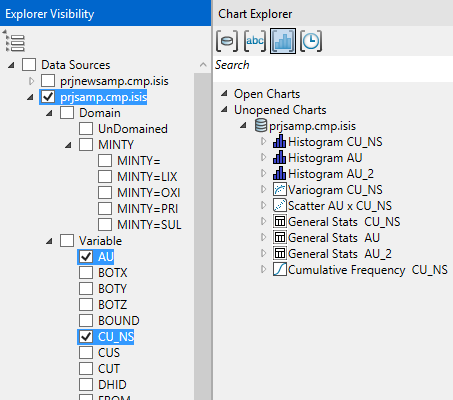Image resolution: width=453 pixels, height=400 pixels.
Task: Collapse the MINTY node
Action: [x=68, y=145]
